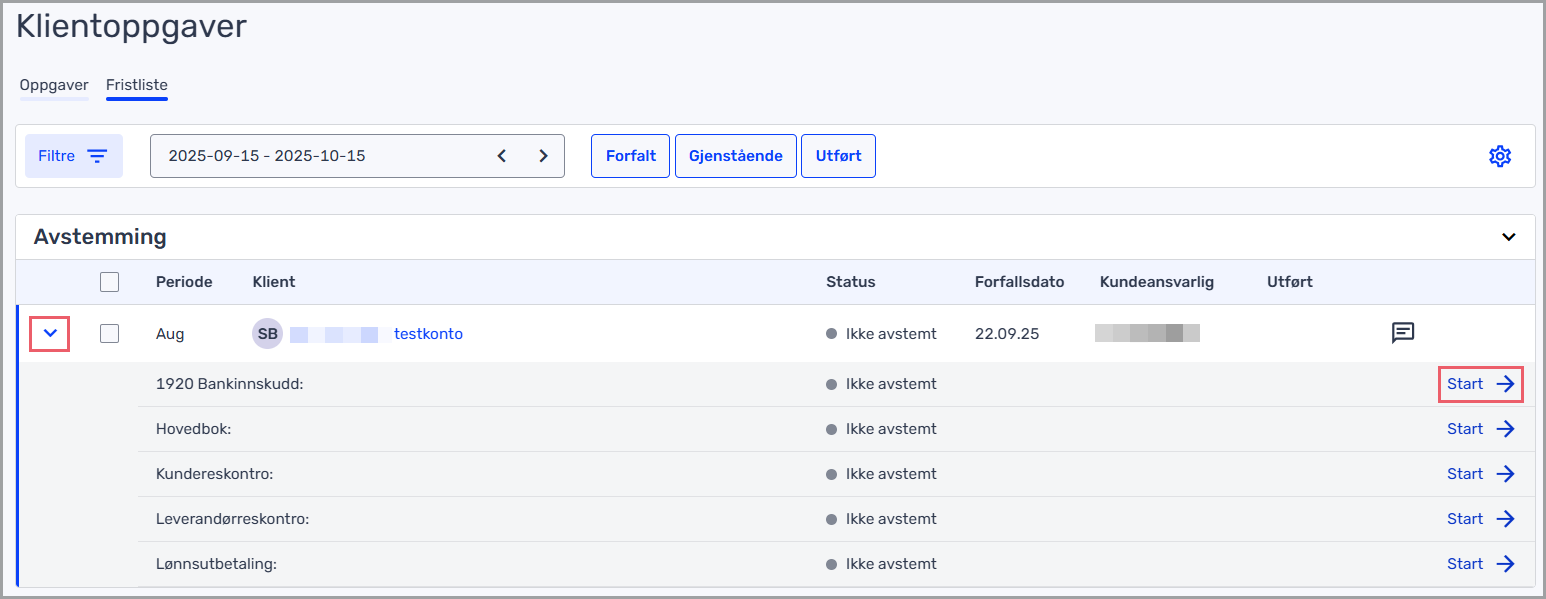
Task: Select the Fristliste tab
Action: [x=137, y=85]
